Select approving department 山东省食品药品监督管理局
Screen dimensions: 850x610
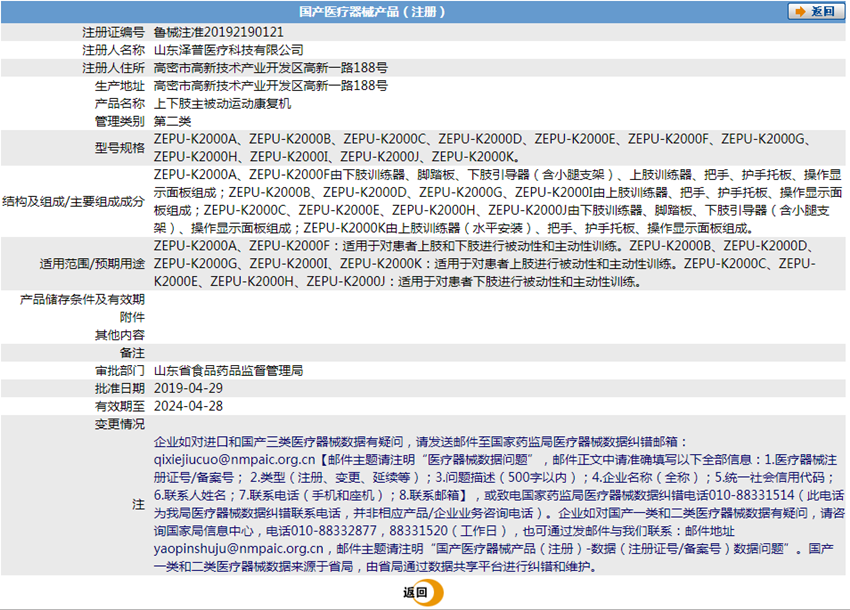tap(229, 371)
